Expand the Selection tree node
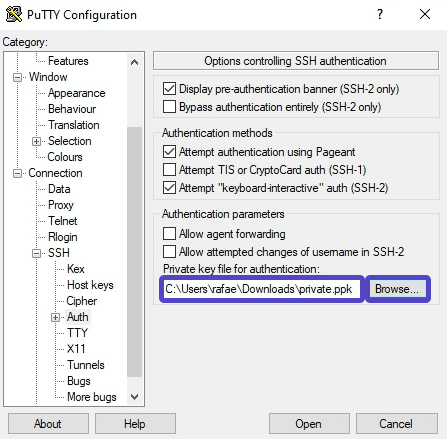Image resolution: width=447 pixels, height=439 pixels. pyautogui.click(x=36, y=141)
